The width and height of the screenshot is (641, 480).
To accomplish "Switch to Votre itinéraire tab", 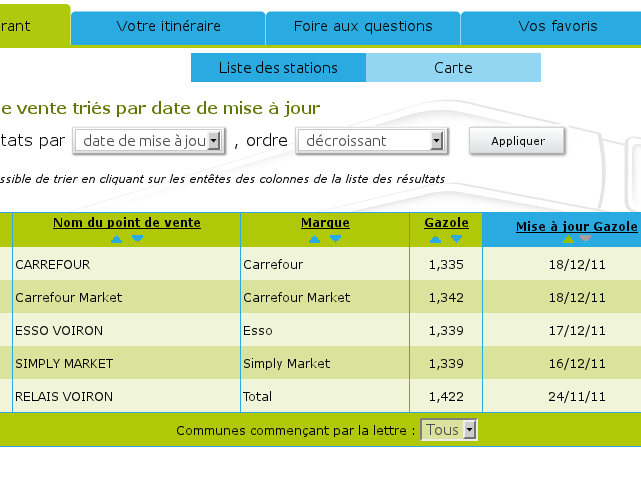I will click(168, 26).
